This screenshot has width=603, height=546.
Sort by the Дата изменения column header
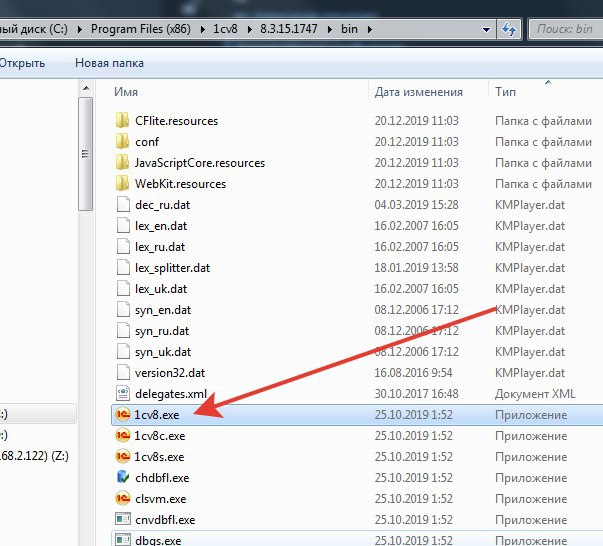coord(419,92)
